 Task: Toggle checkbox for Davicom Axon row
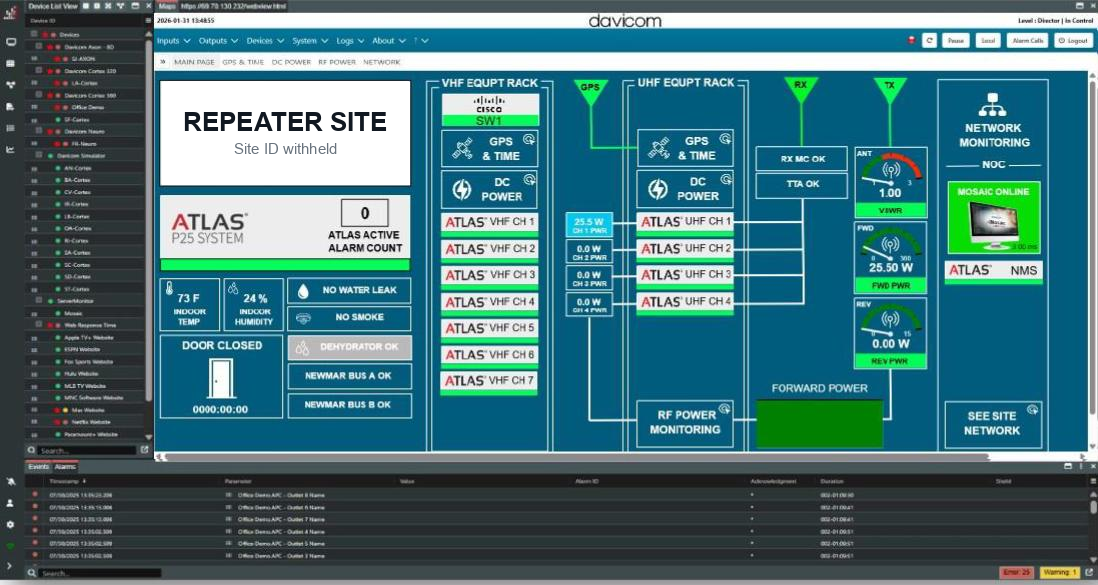point(39,46)
